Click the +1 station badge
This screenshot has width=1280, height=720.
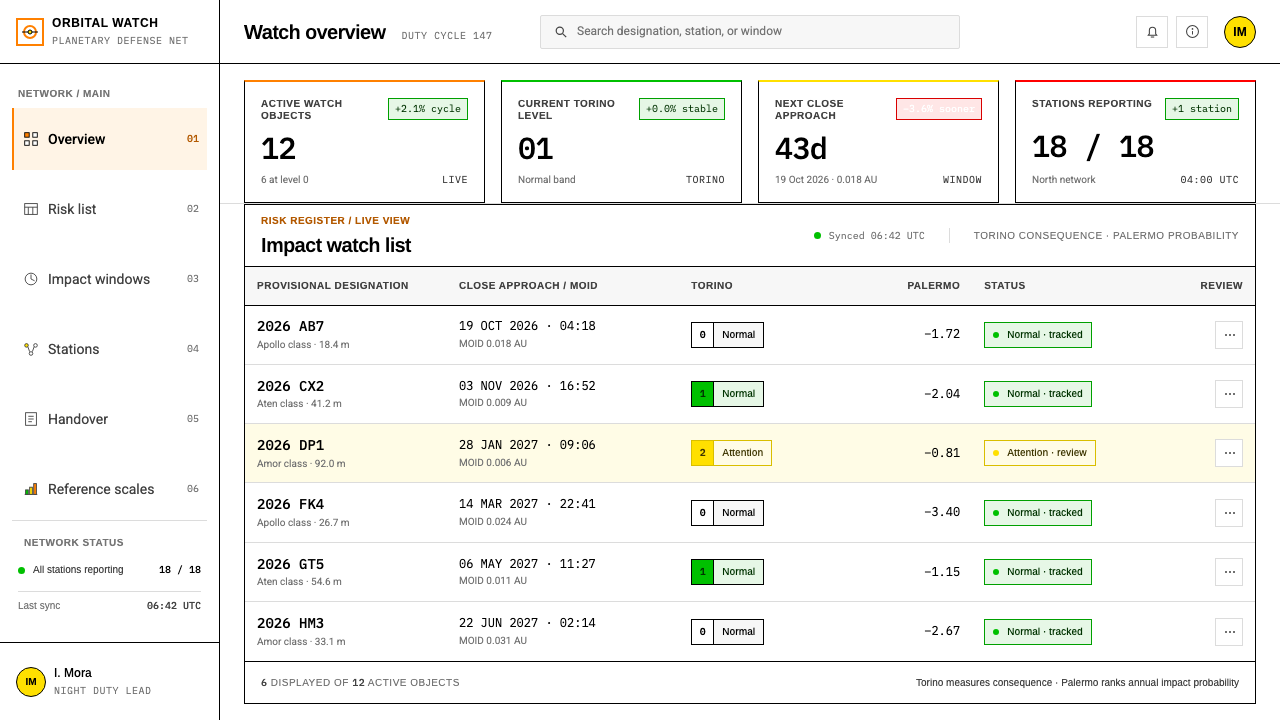pyautogui.click(x=1202, y=109)
